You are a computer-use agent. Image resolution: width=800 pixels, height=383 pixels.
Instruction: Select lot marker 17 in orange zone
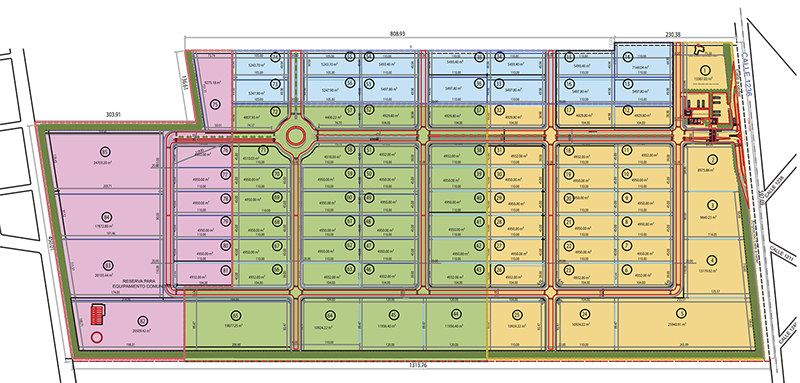click(x=569, y=109)
